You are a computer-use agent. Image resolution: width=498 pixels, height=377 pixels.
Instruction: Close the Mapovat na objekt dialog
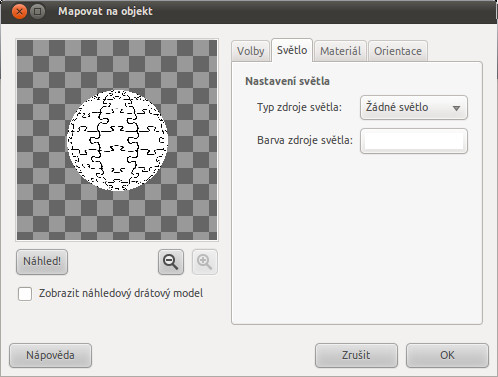pos(19,12)
